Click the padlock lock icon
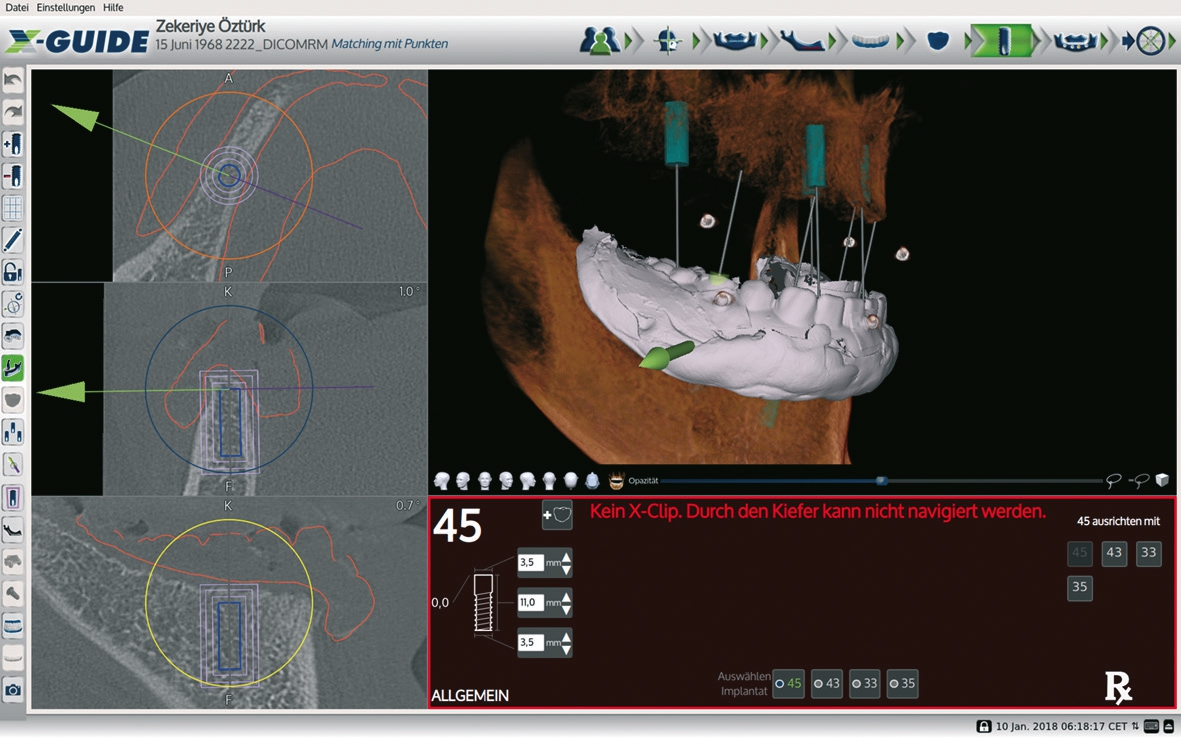1181x738 pixels. [x=13, y=272]
